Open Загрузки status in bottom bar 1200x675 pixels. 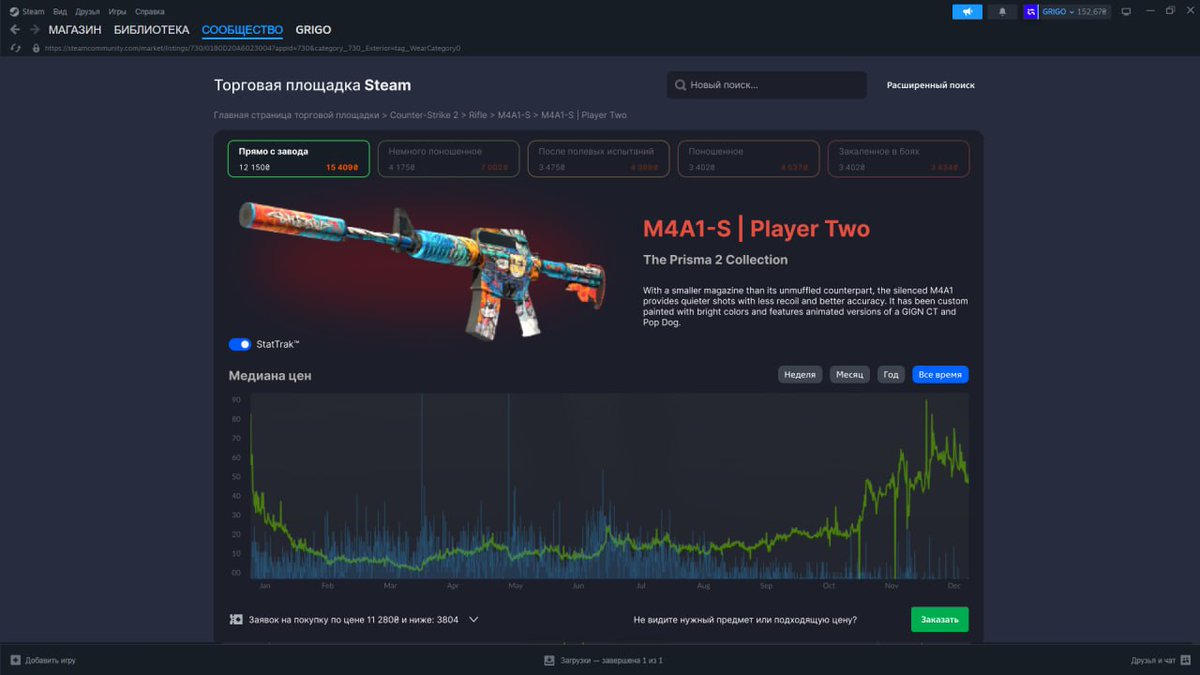coord(611,660)
